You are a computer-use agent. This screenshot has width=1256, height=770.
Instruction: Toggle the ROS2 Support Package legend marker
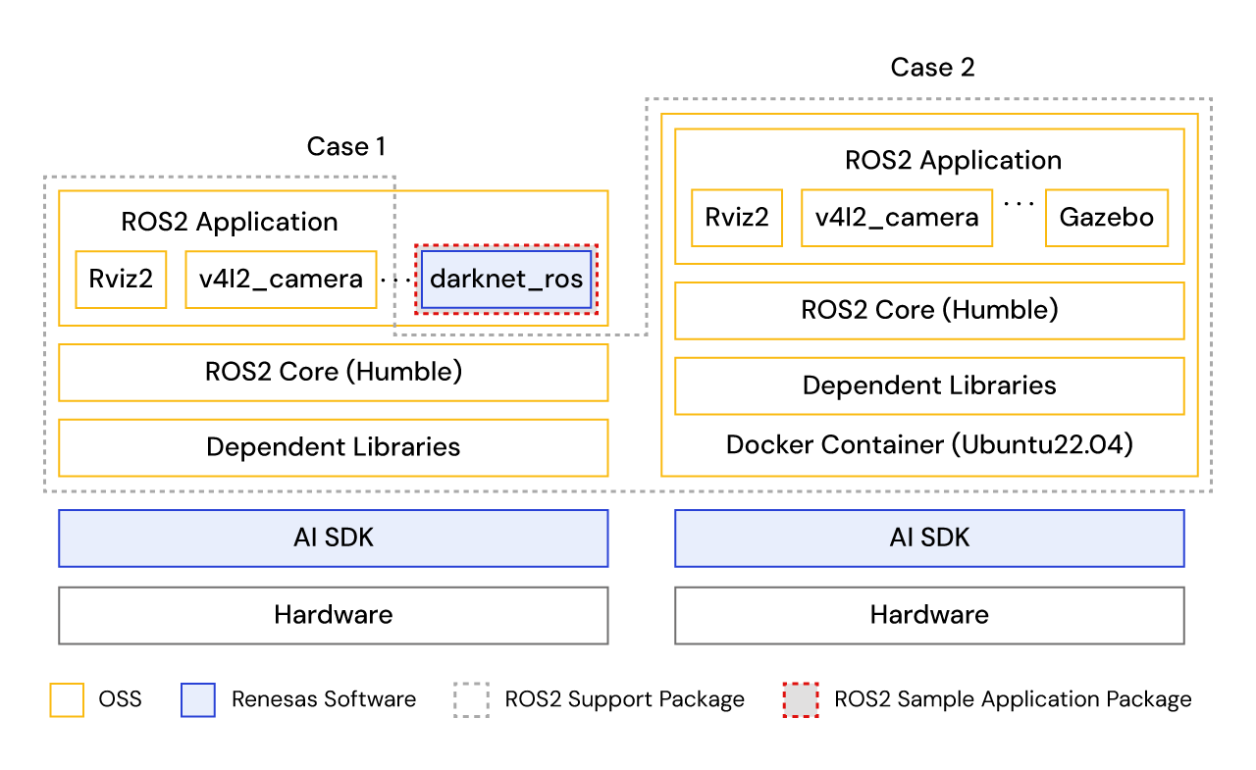pyautogui.click(x=473, y=698)
